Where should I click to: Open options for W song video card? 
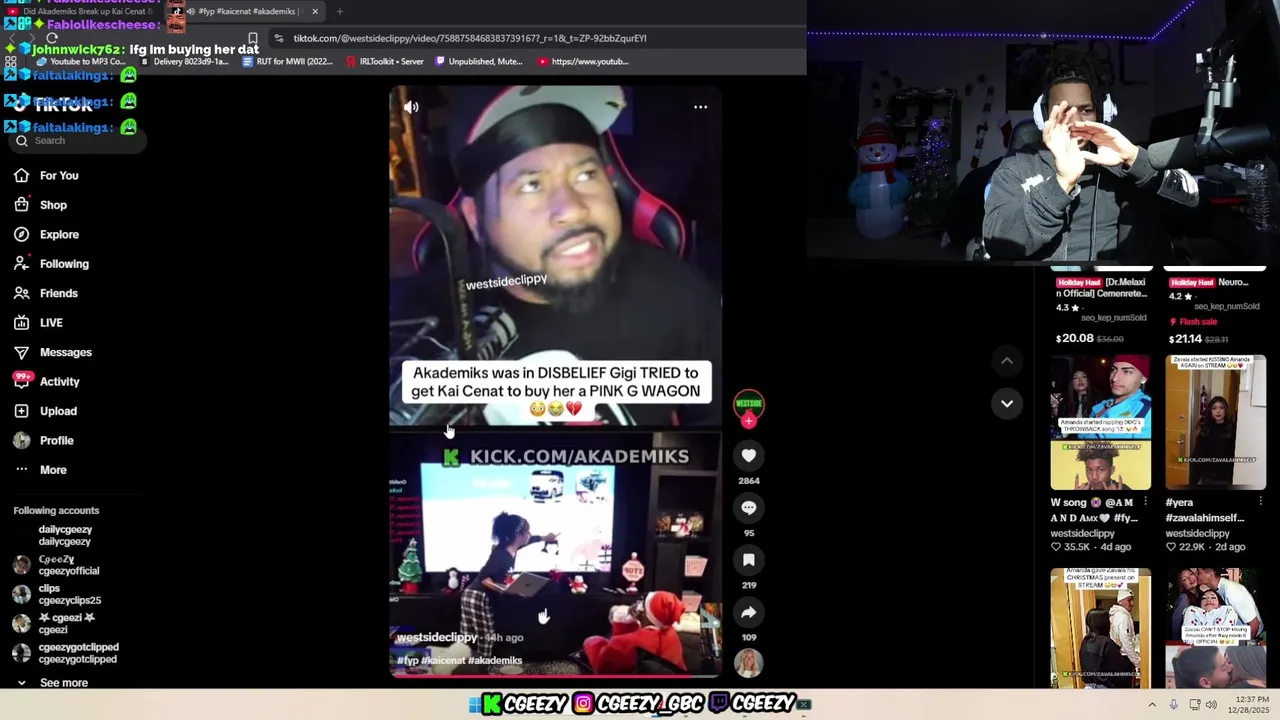tap(1145, 503)
